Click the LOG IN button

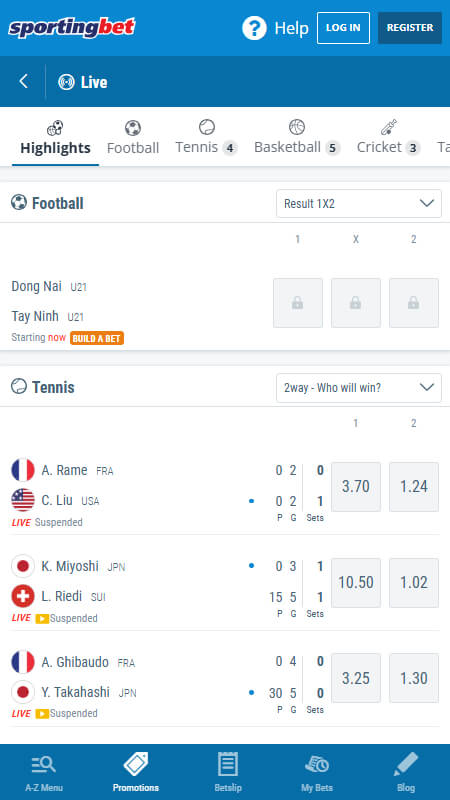(x=343, y=28)
